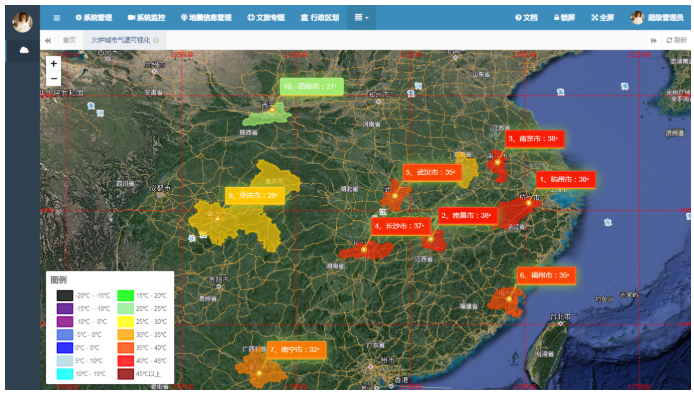
Task: Click the 贵阳市 city label on map
Action: coord(219,280)
